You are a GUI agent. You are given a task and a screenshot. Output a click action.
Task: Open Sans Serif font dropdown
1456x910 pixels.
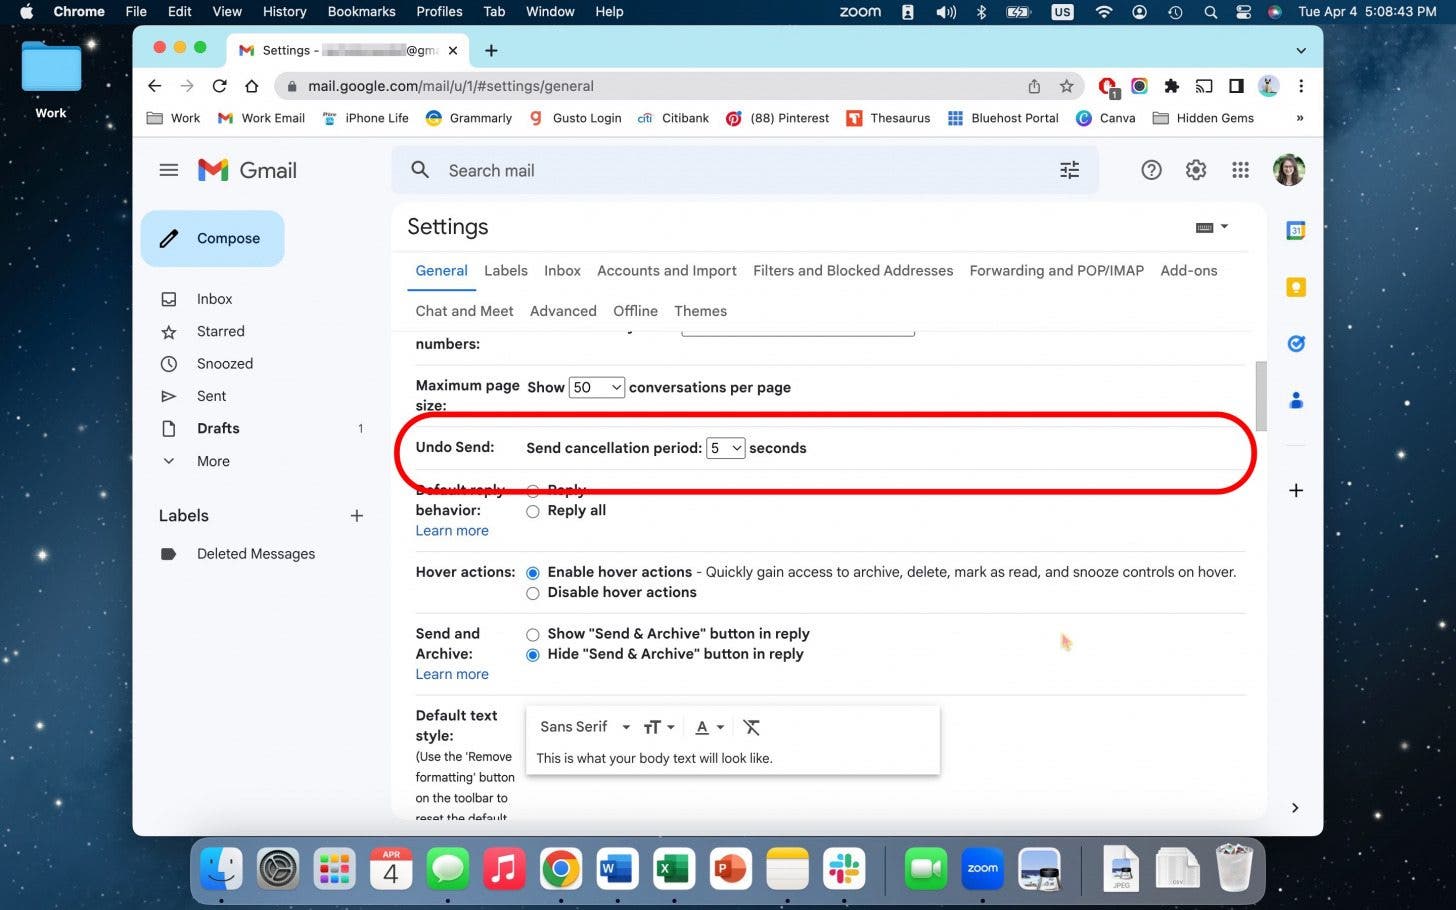(x=585, y=727)
